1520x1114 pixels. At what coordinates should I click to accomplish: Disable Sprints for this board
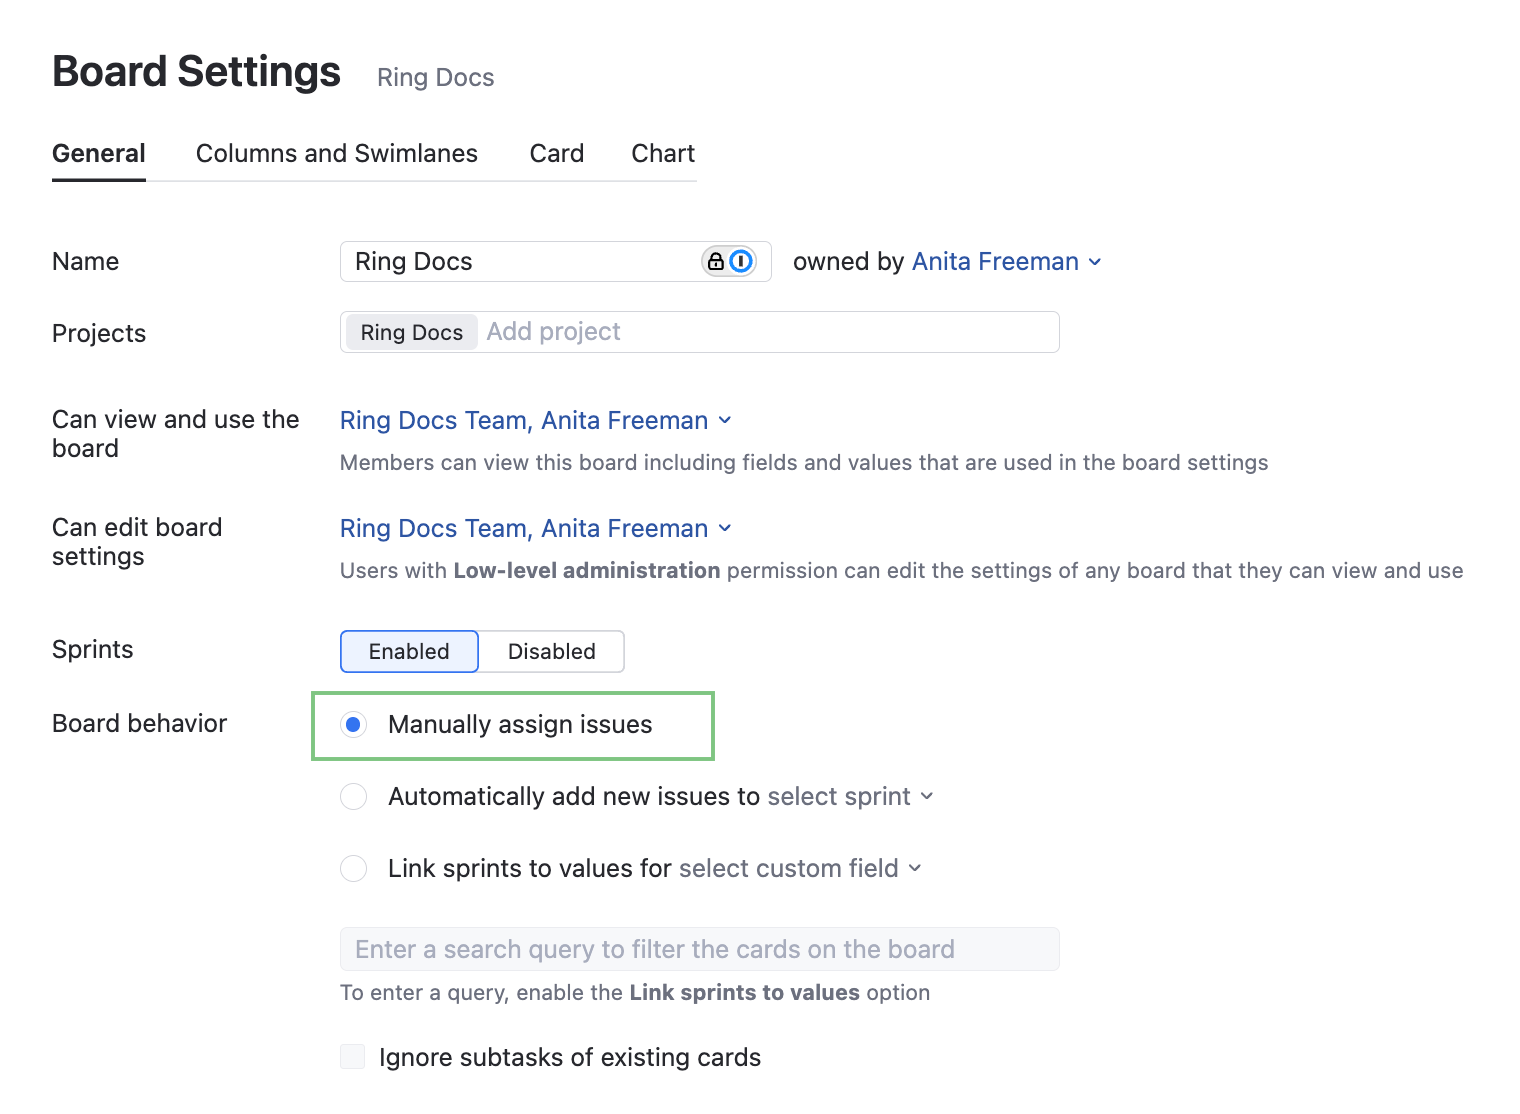[551, 651]
